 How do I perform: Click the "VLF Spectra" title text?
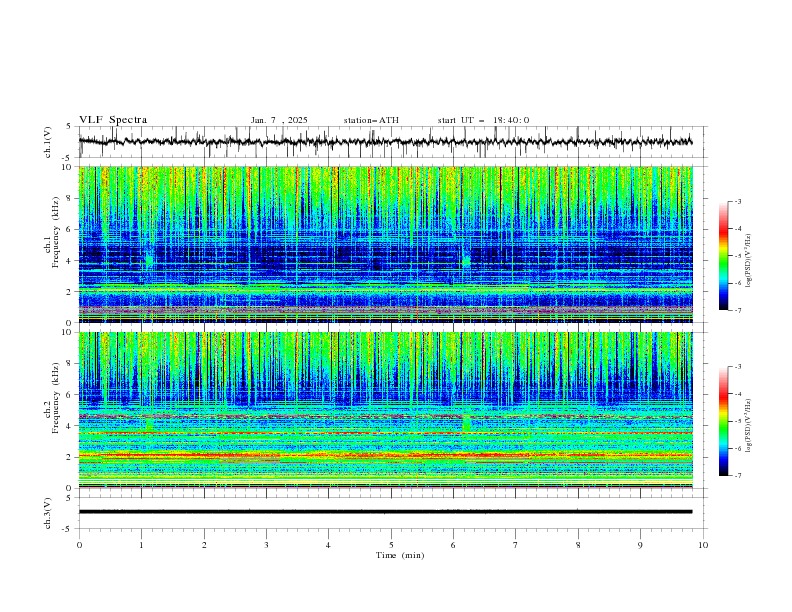[113, 120]
